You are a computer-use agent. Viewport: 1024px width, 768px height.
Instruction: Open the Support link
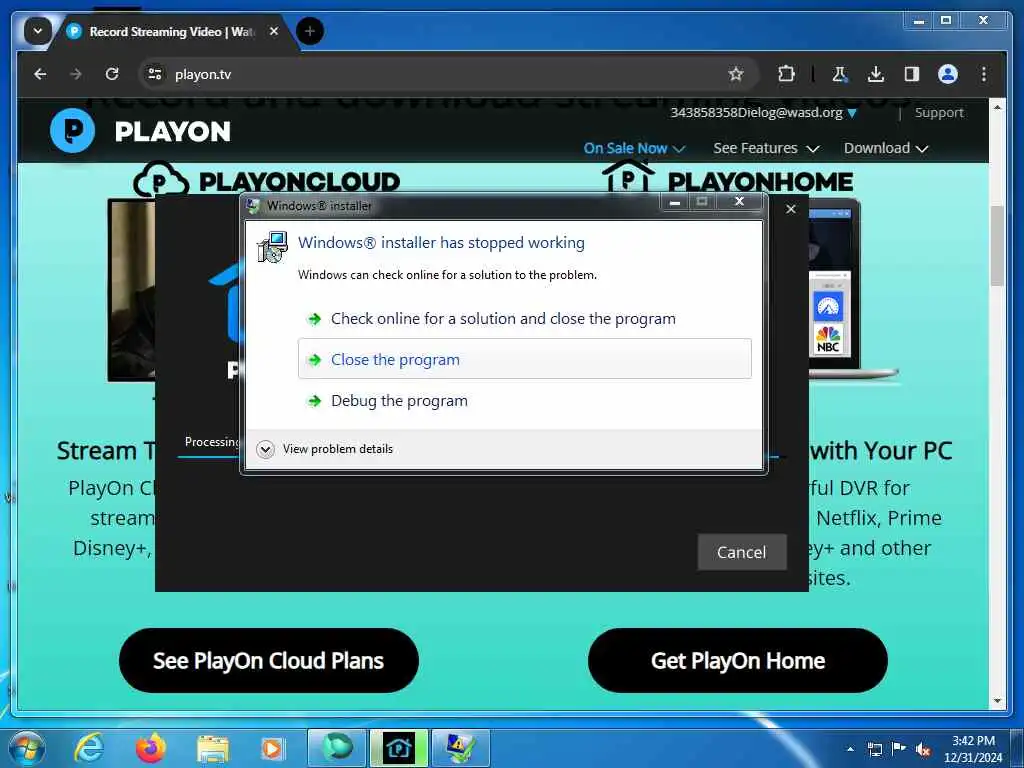pos(938,112)
